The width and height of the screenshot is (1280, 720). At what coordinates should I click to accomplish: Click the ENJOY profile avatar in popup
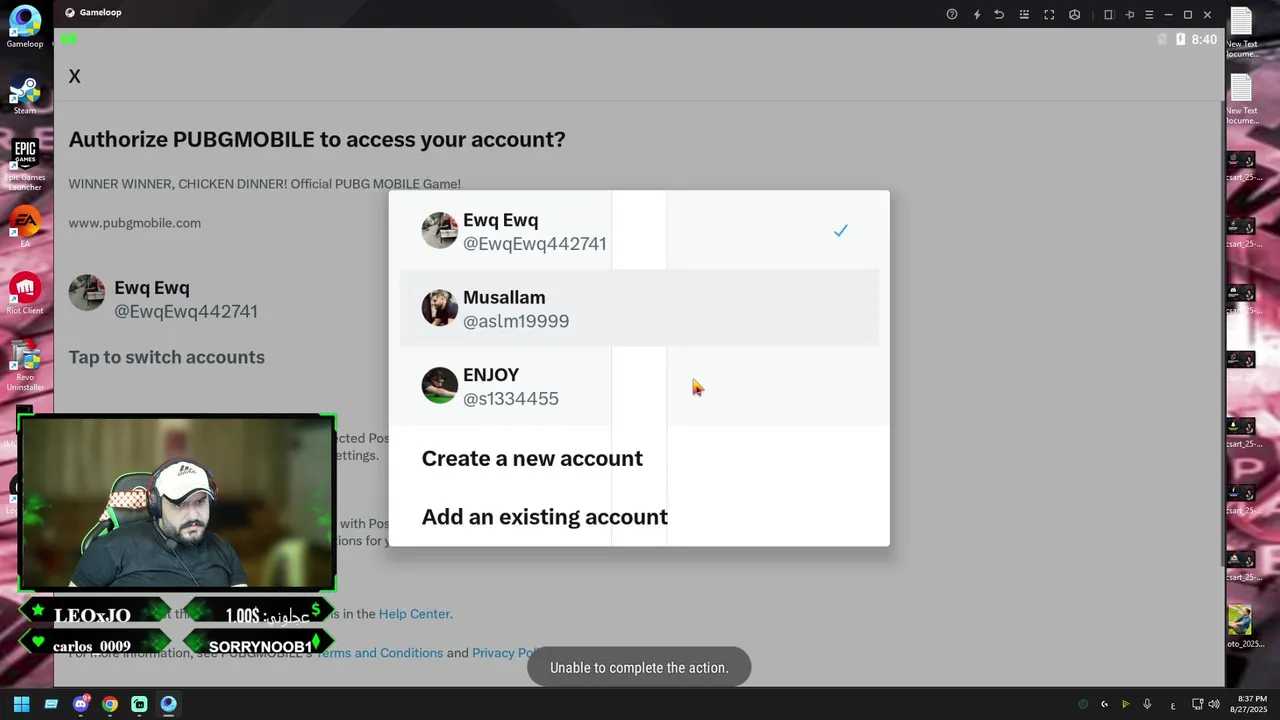[x=439, y=385]
